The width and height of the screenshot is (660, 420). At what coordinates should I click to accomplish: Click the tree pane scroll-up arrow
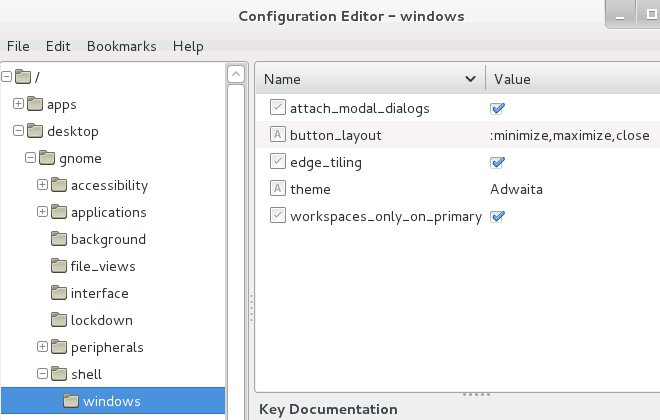(x=236, y=74)
